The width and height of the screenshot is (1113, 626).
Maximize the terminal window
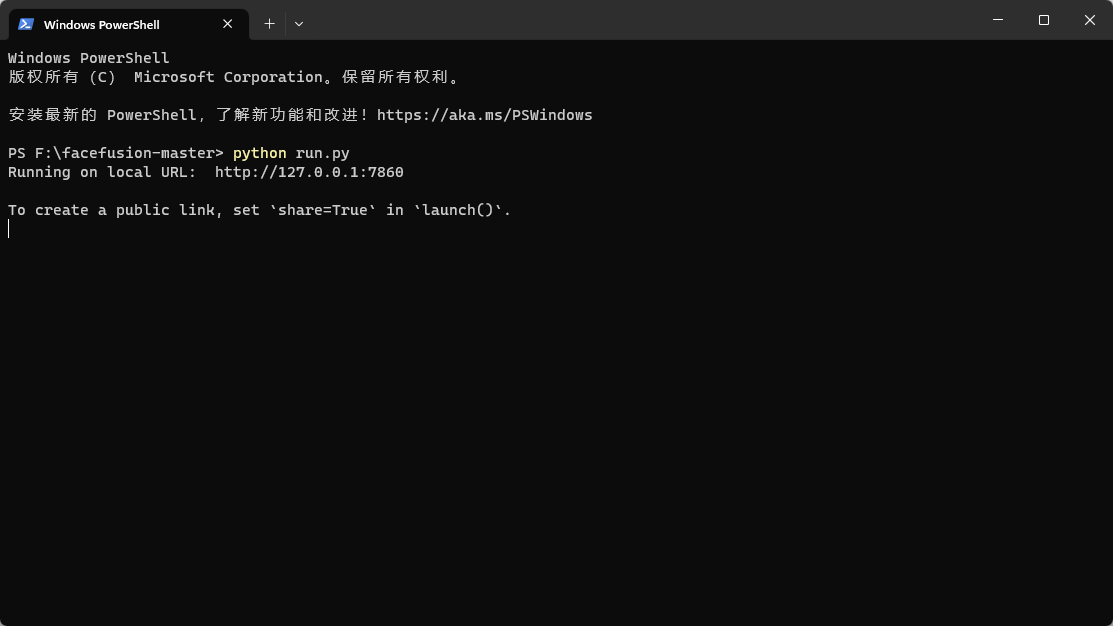1043,20
